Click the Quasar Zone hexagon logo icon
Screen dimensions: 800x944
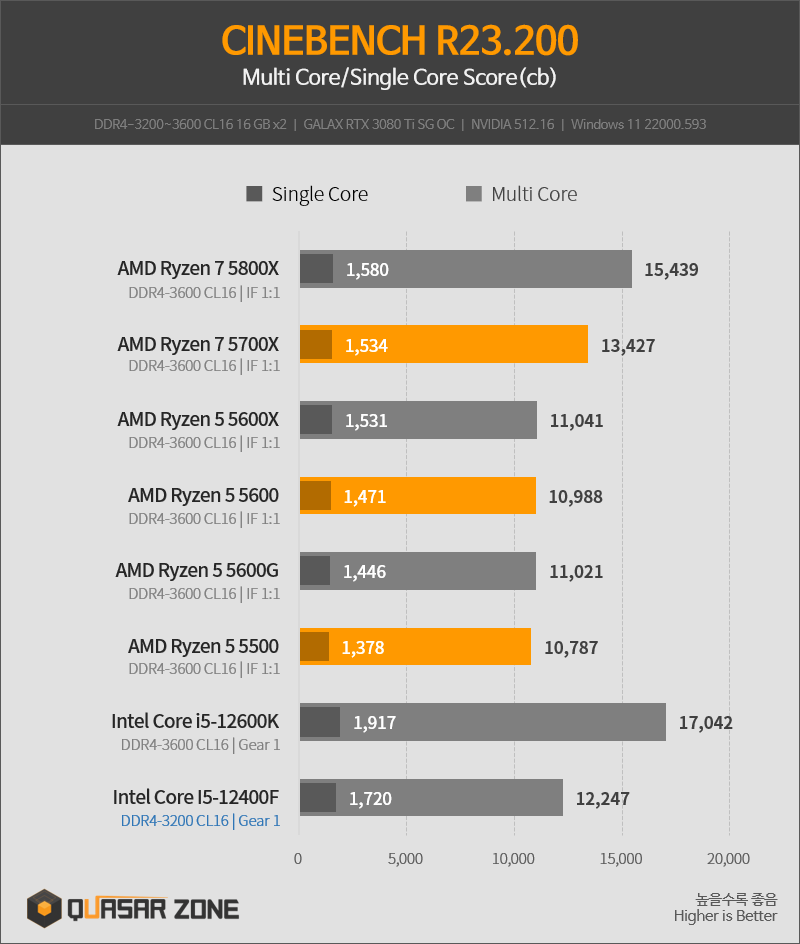click(x=44, y=908)
